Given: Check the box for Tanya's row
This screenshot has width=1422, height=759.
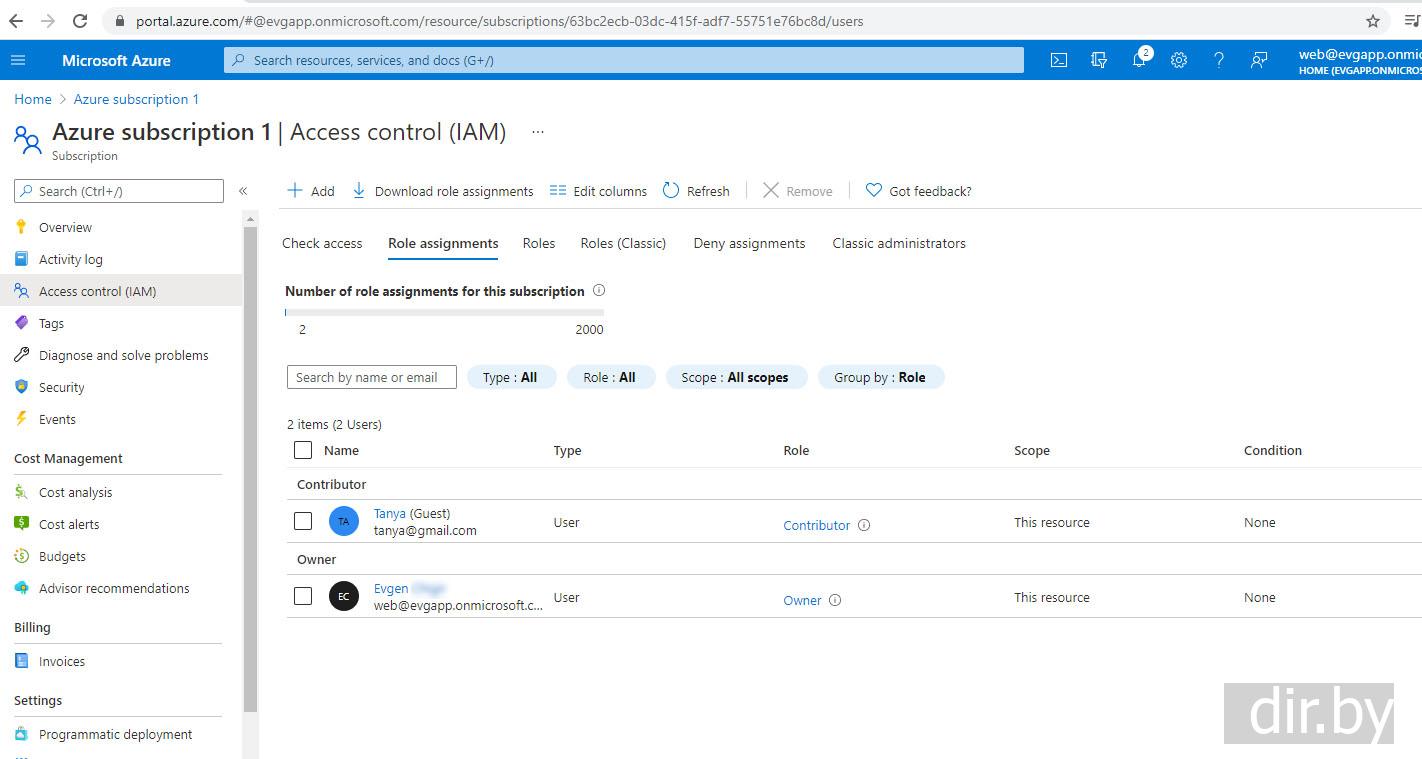Looking at the screenshot, I should tap(303, 521).
